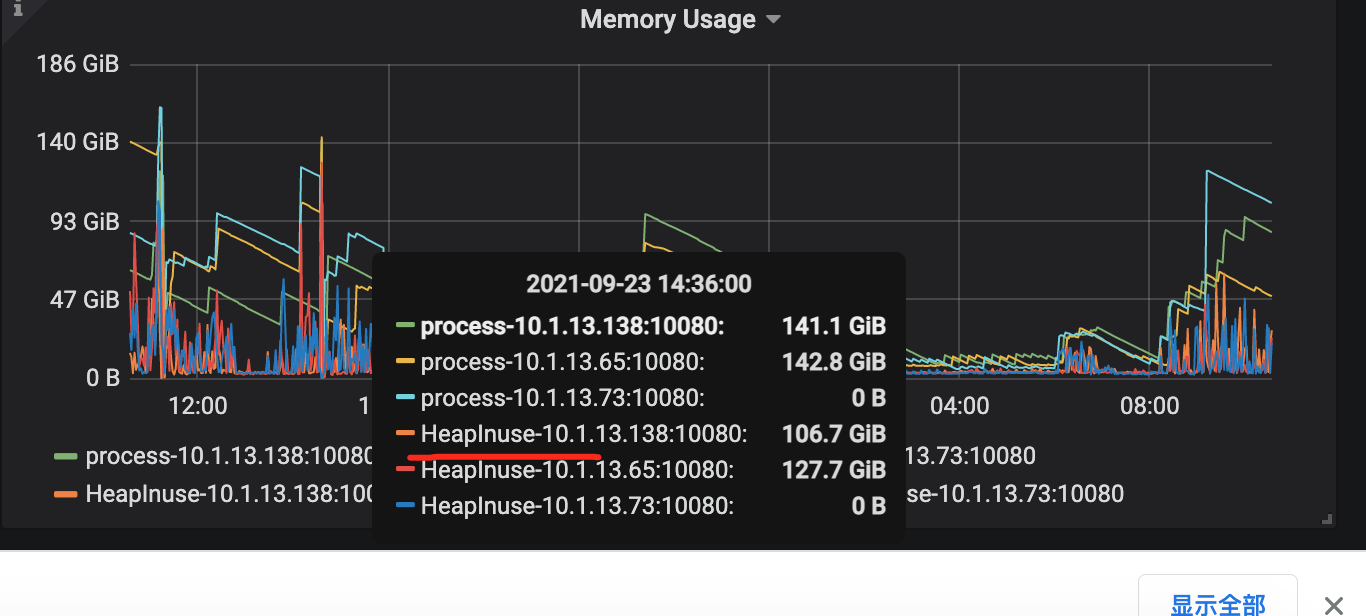Close the bottom bar with the X

(1333, 605)
